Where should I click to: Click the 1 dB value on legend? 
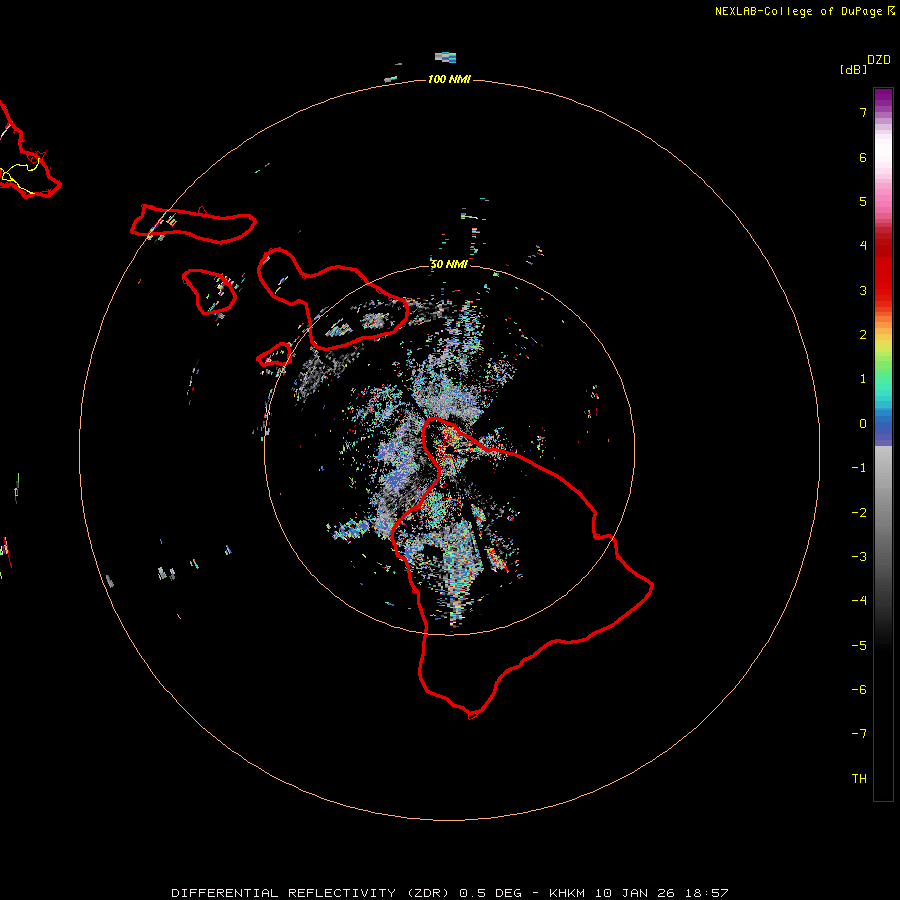[x=863, y=379]
